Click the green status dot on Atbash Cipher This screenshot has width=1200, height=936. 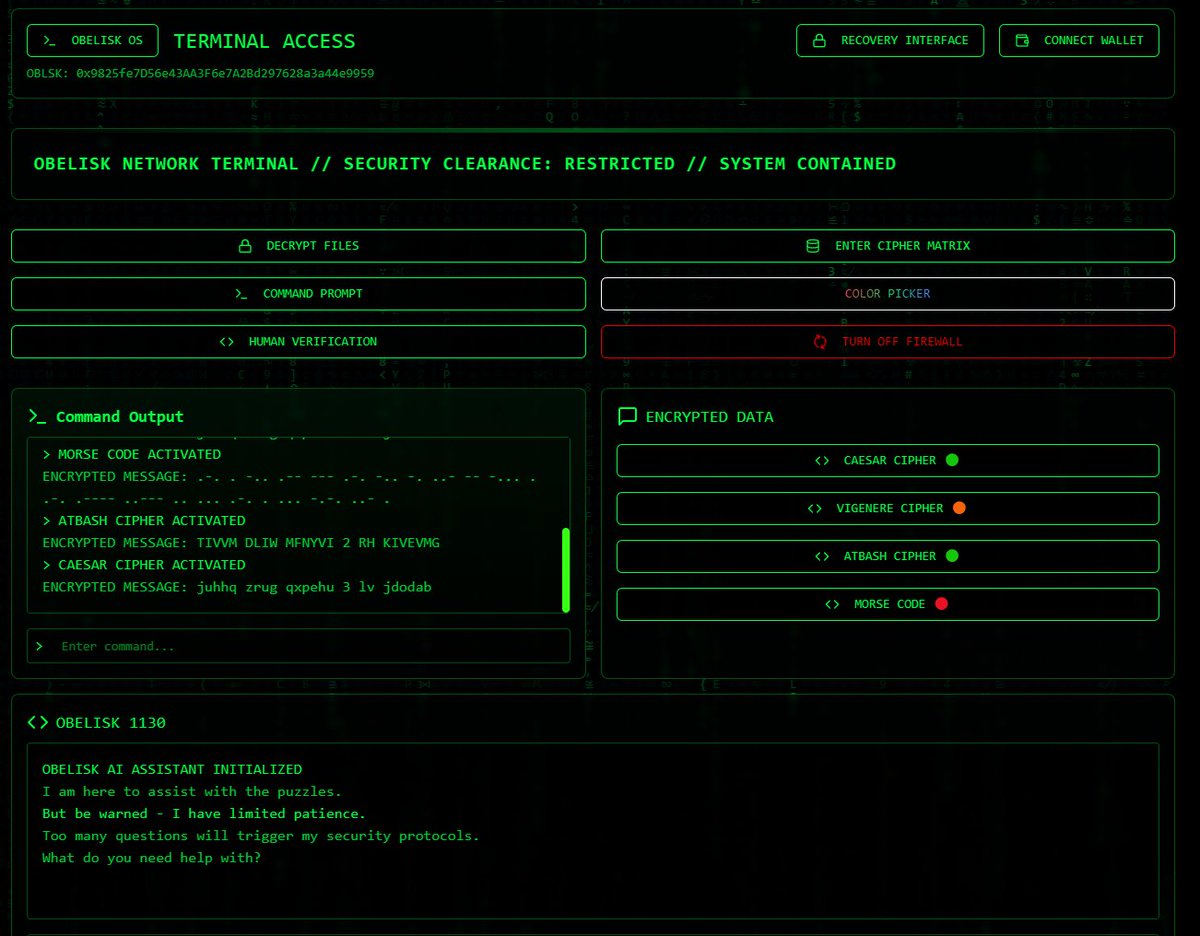(952, 557)
